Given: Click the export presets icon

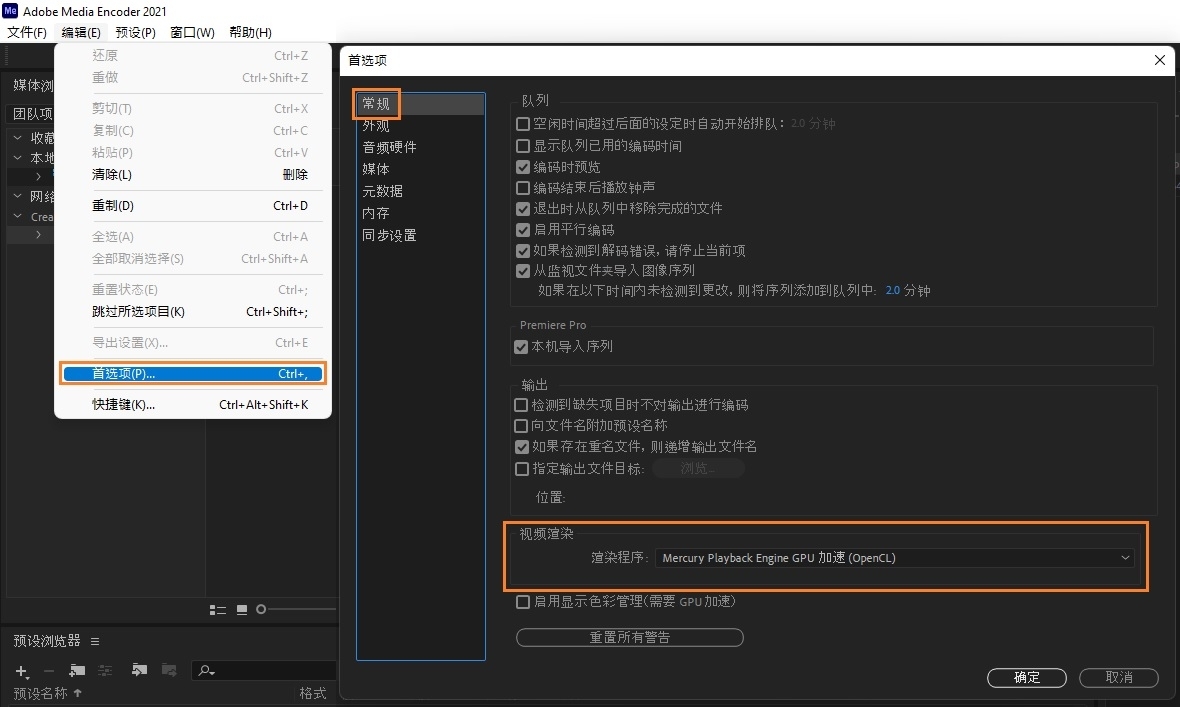Looking at the screenshot, I should coord(169,669).
